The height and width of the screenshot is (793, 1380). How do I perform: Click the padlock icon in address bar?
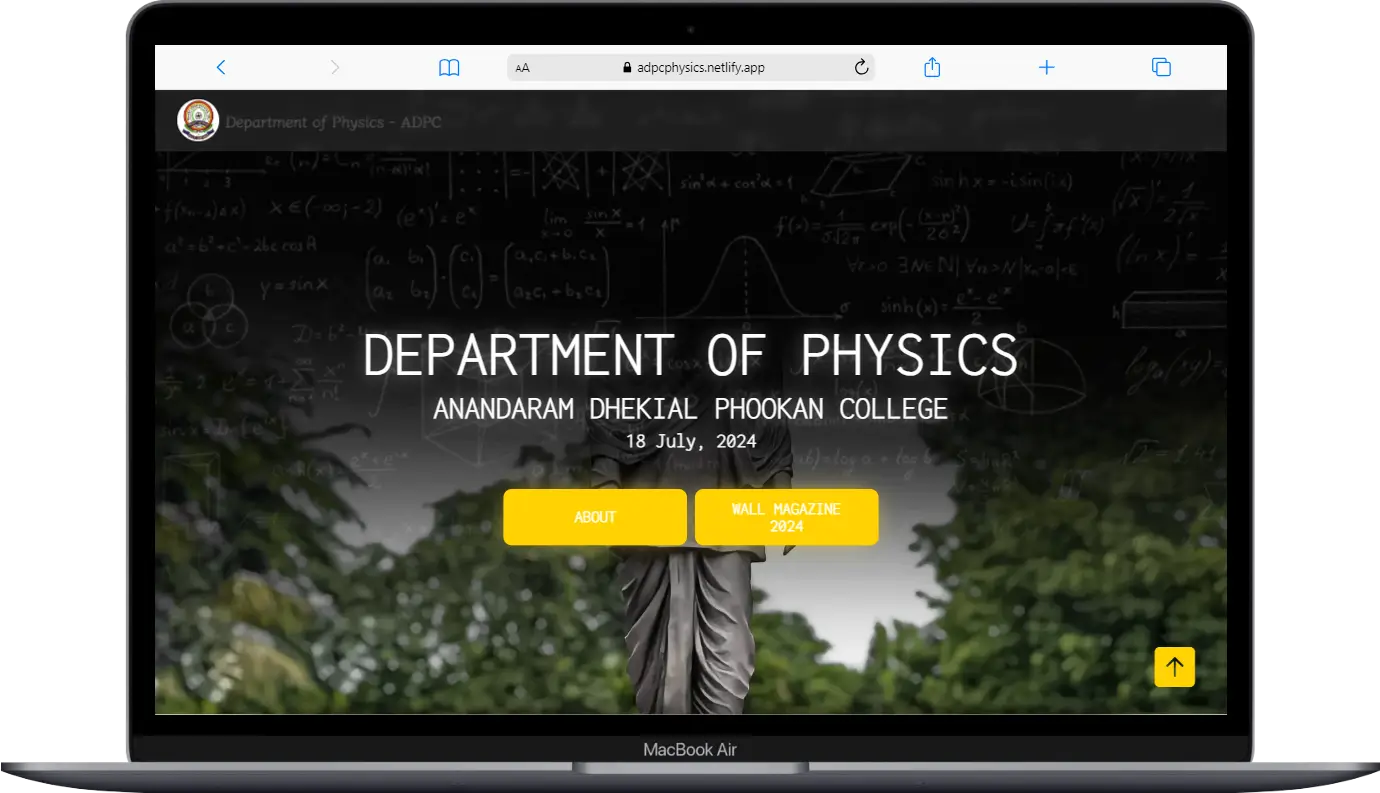point(627,68)
